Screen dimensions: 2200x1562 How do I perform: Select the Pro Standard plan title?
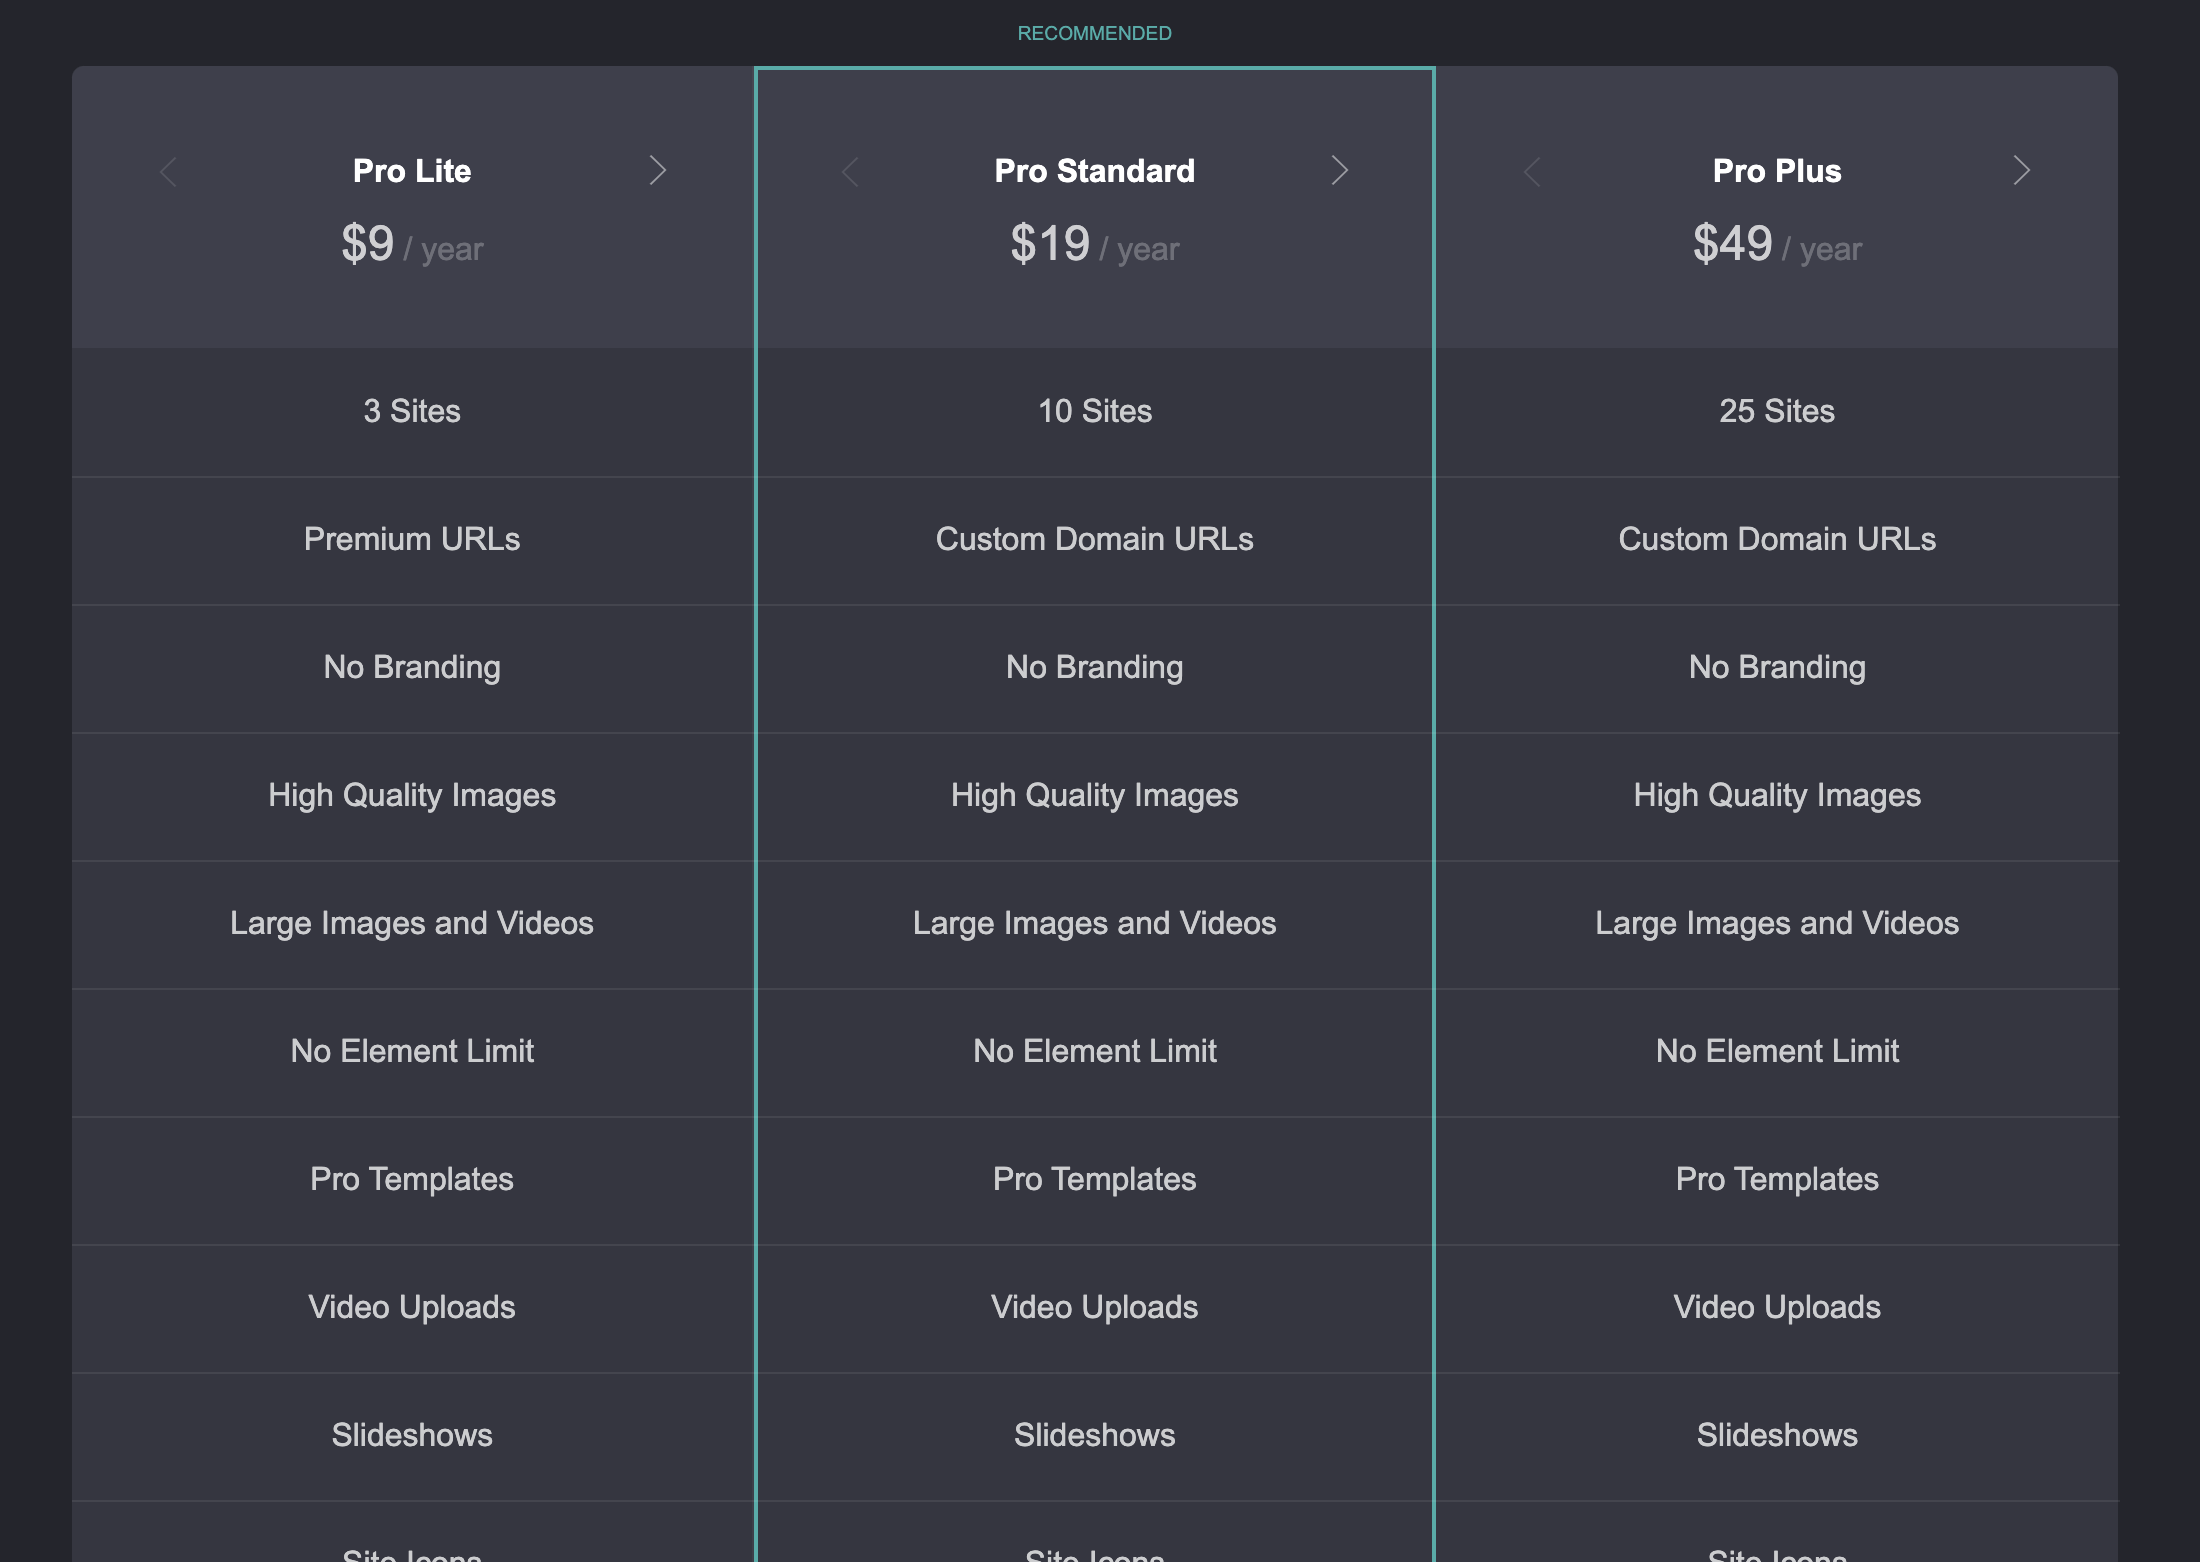click(1094, 171)
